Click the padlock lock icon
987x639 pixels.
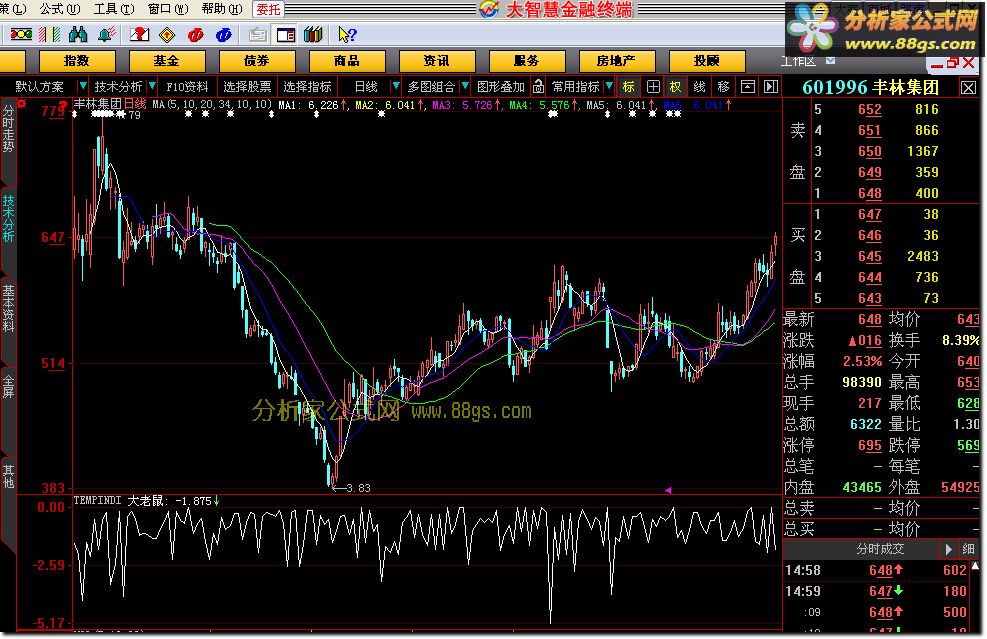(x=538, y=86)
